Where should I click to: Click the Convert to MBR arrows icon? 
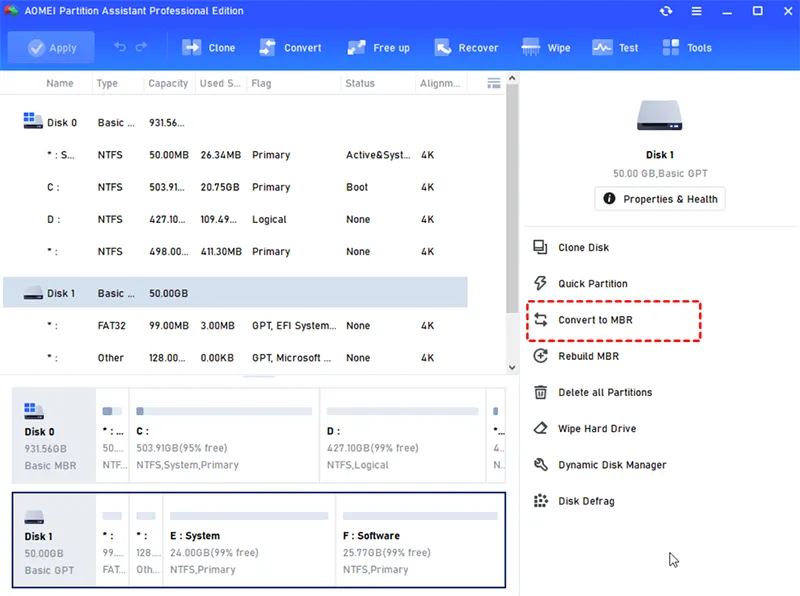click(540, 320)
